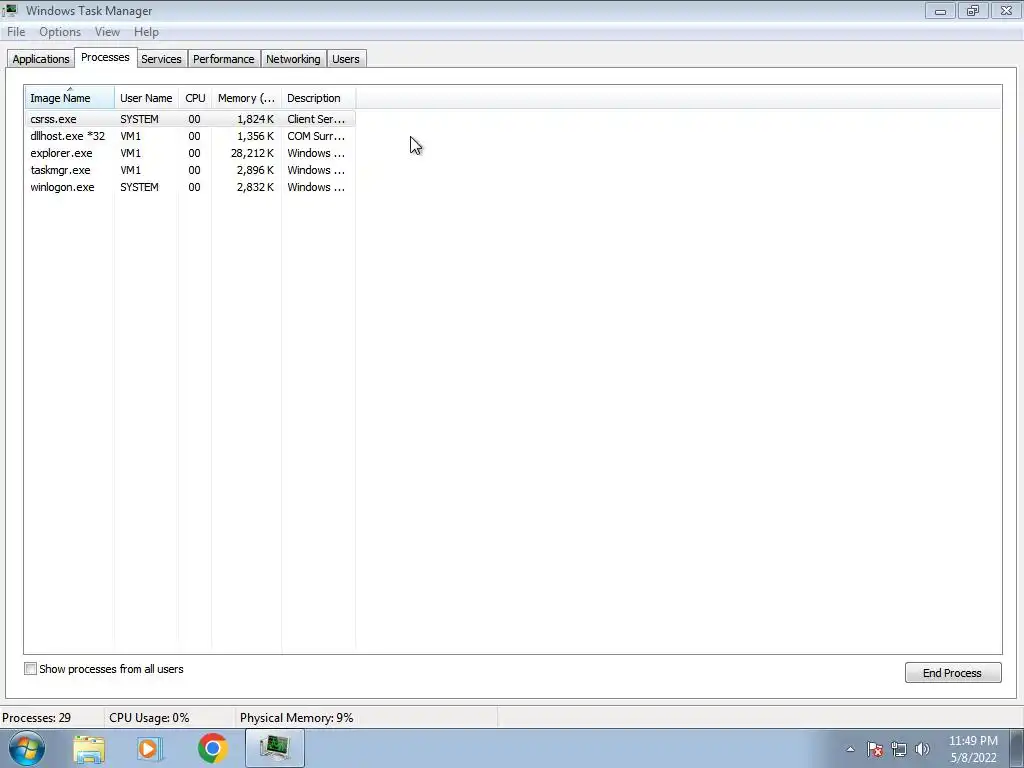Select the winlogon.exe process

(x=190, y=187)
